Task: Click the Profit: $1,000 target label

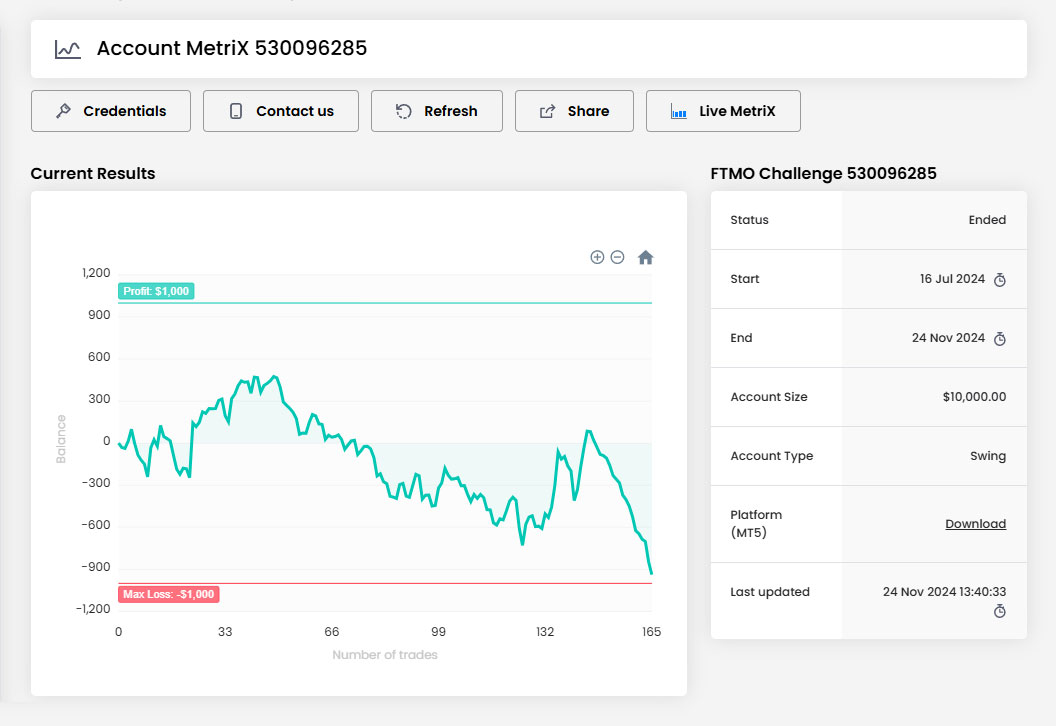Action: (156, 291)
